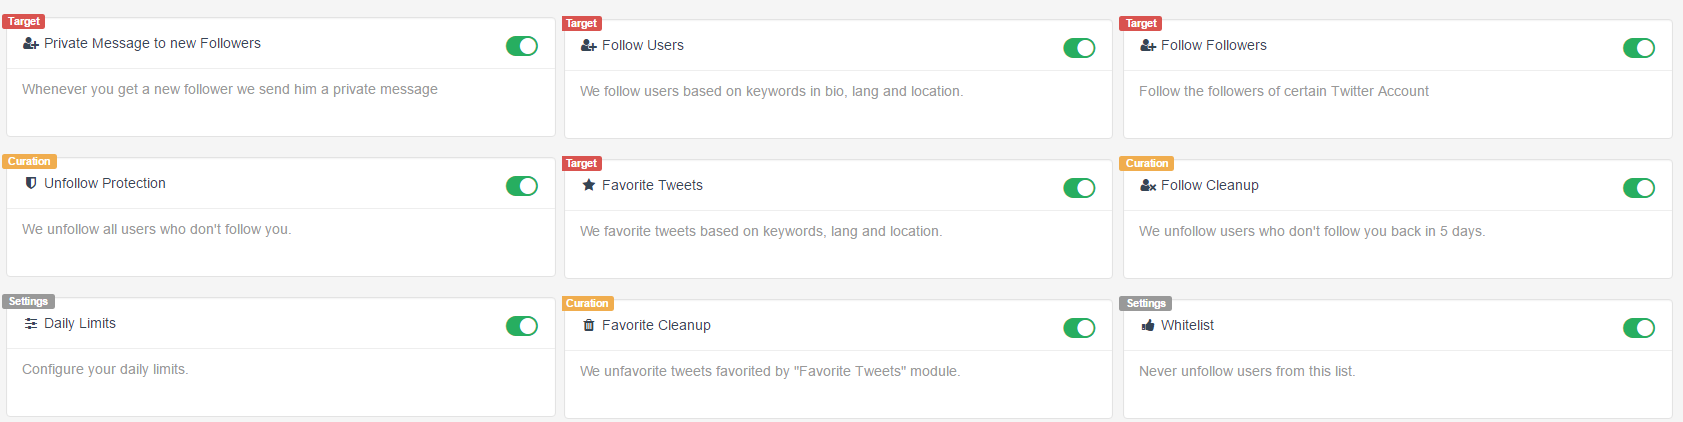The image size is (1683, 422).
Task: Click the Favorite Tweets star icon
Action: pos(588,186)
